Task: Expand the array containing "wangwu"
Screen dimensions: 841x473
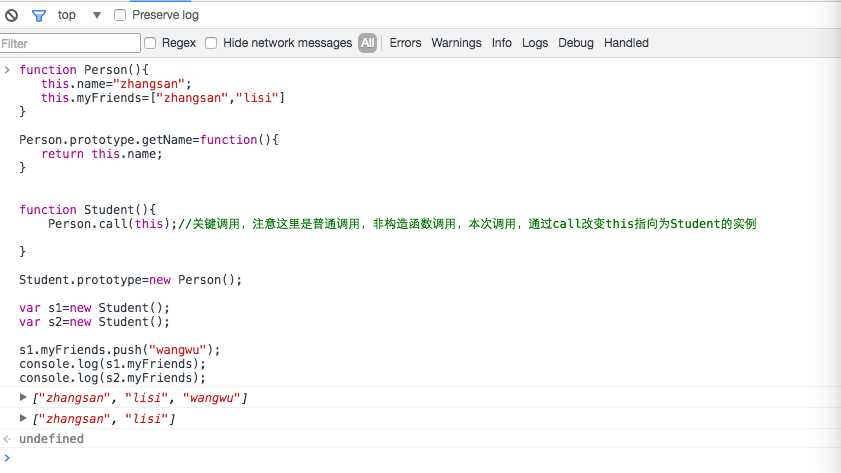Action: [x=24, y=398]
